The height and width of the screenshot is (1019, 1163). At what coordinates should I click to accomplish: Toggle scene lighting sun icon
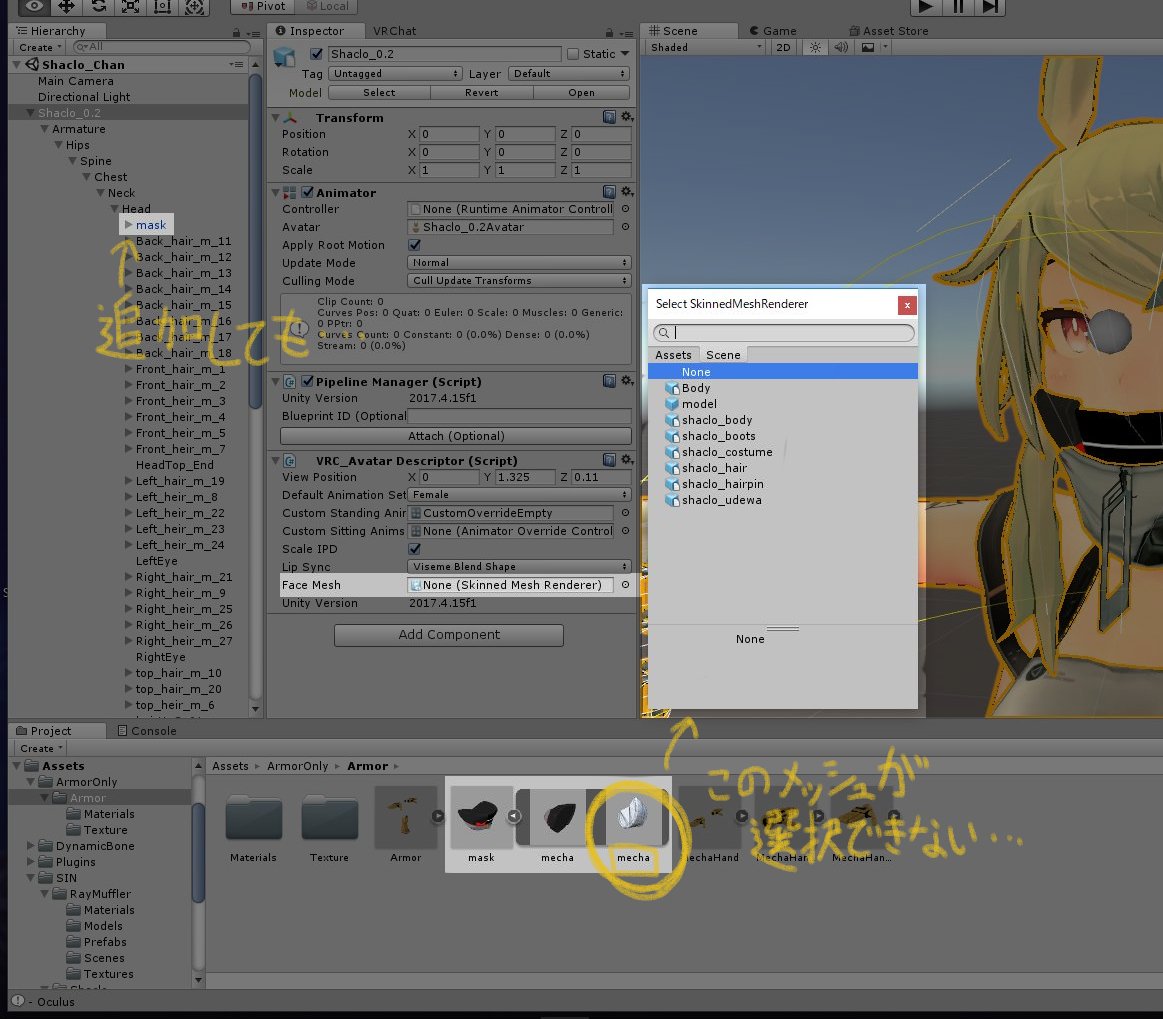815,47
